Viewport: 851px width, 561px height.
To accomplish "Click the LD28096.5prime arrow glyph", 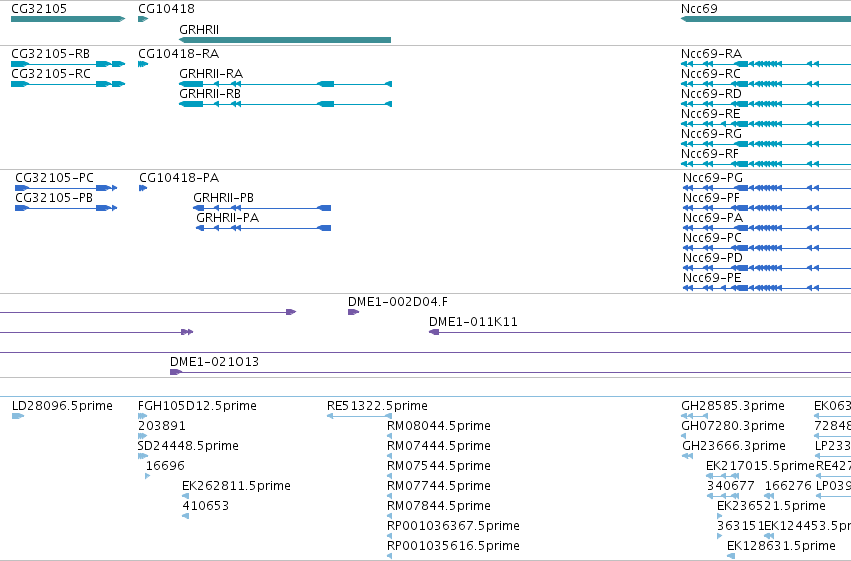I will point(18,416).
